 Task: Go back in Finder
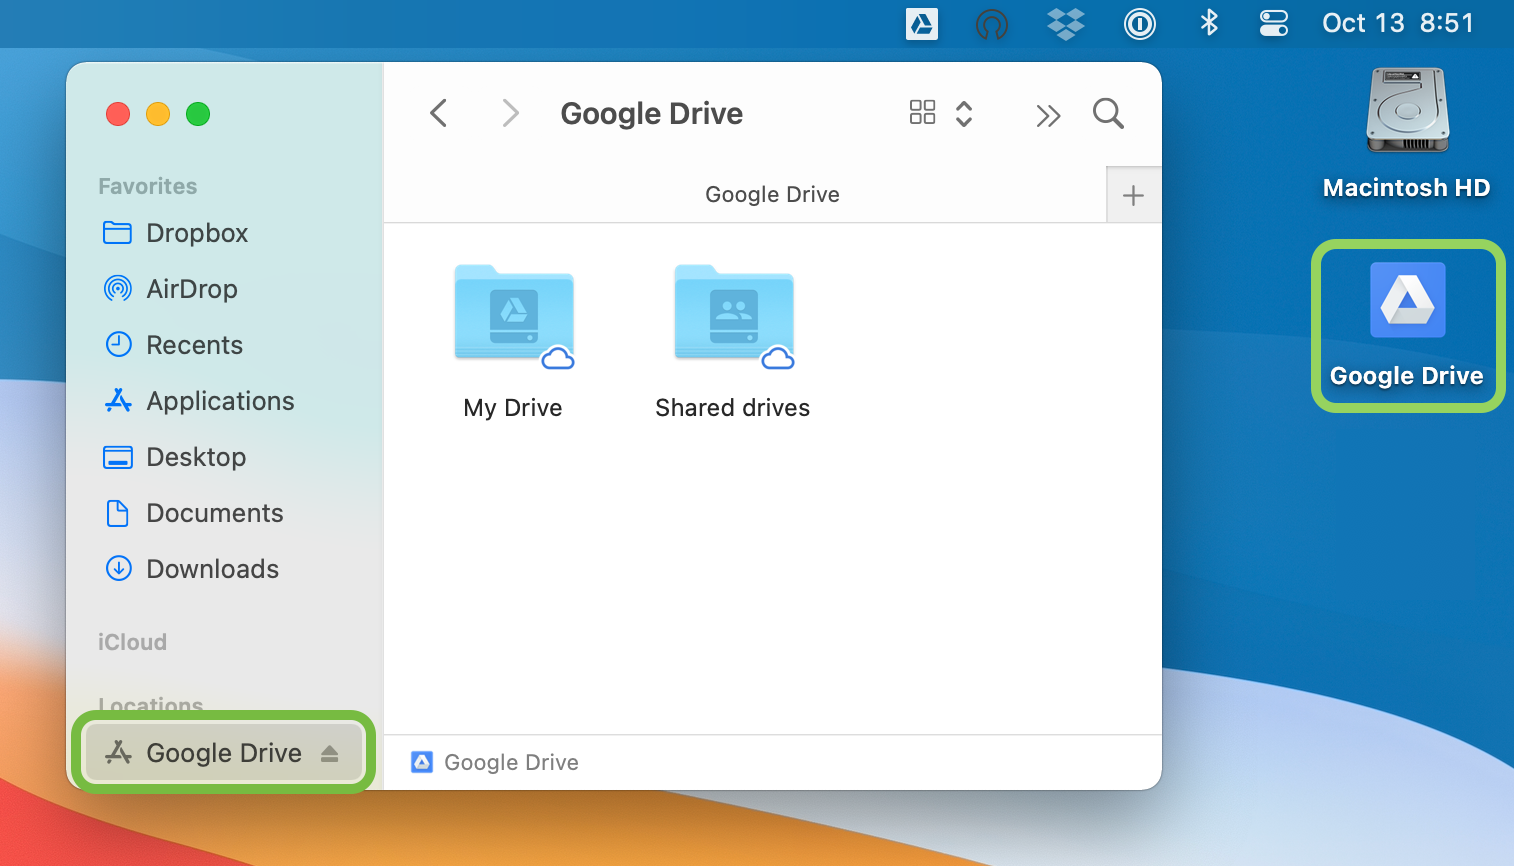pos(438,113)
